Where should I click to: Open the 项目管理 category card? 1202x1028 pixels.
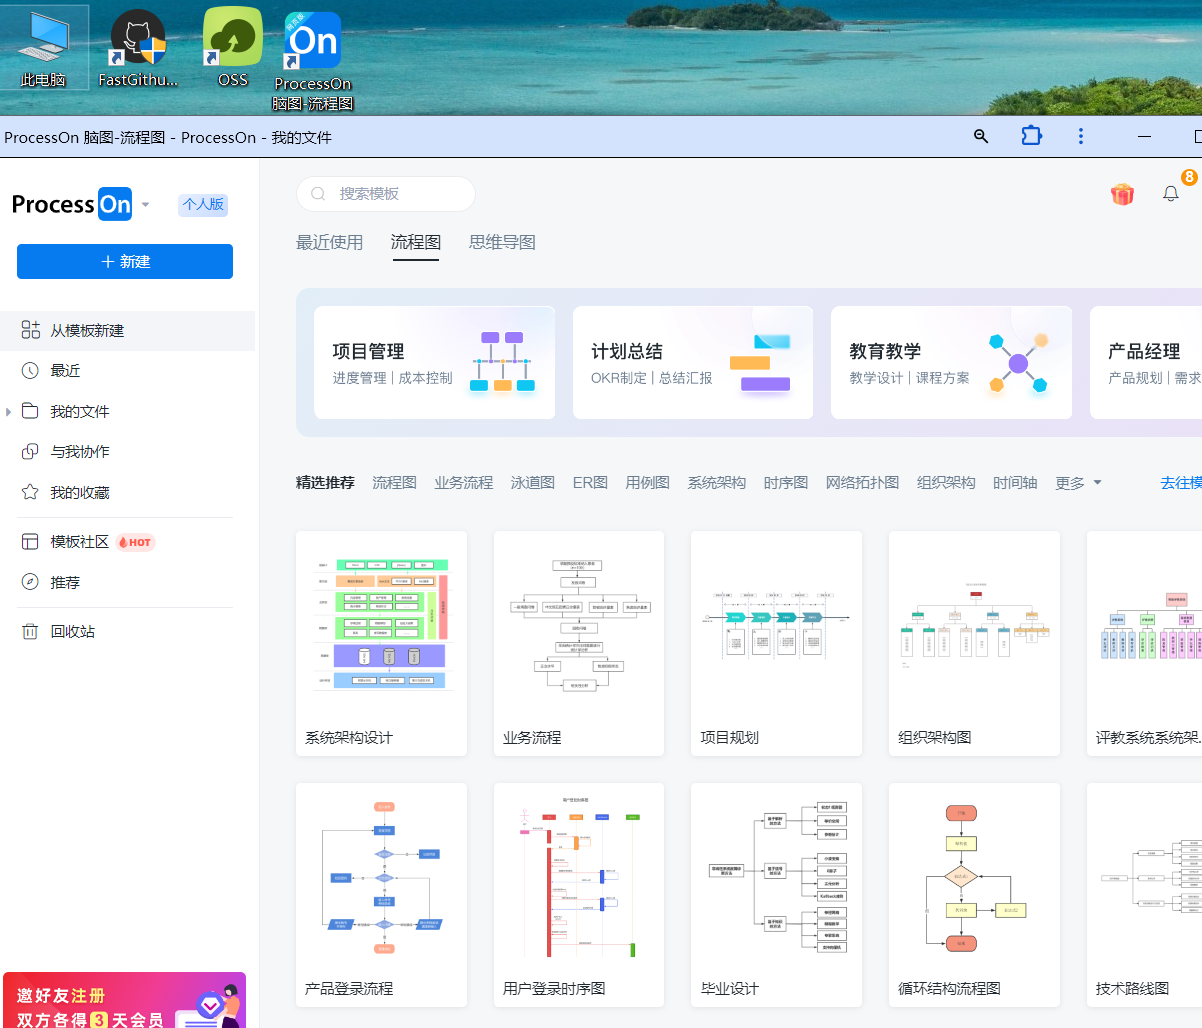434,362
